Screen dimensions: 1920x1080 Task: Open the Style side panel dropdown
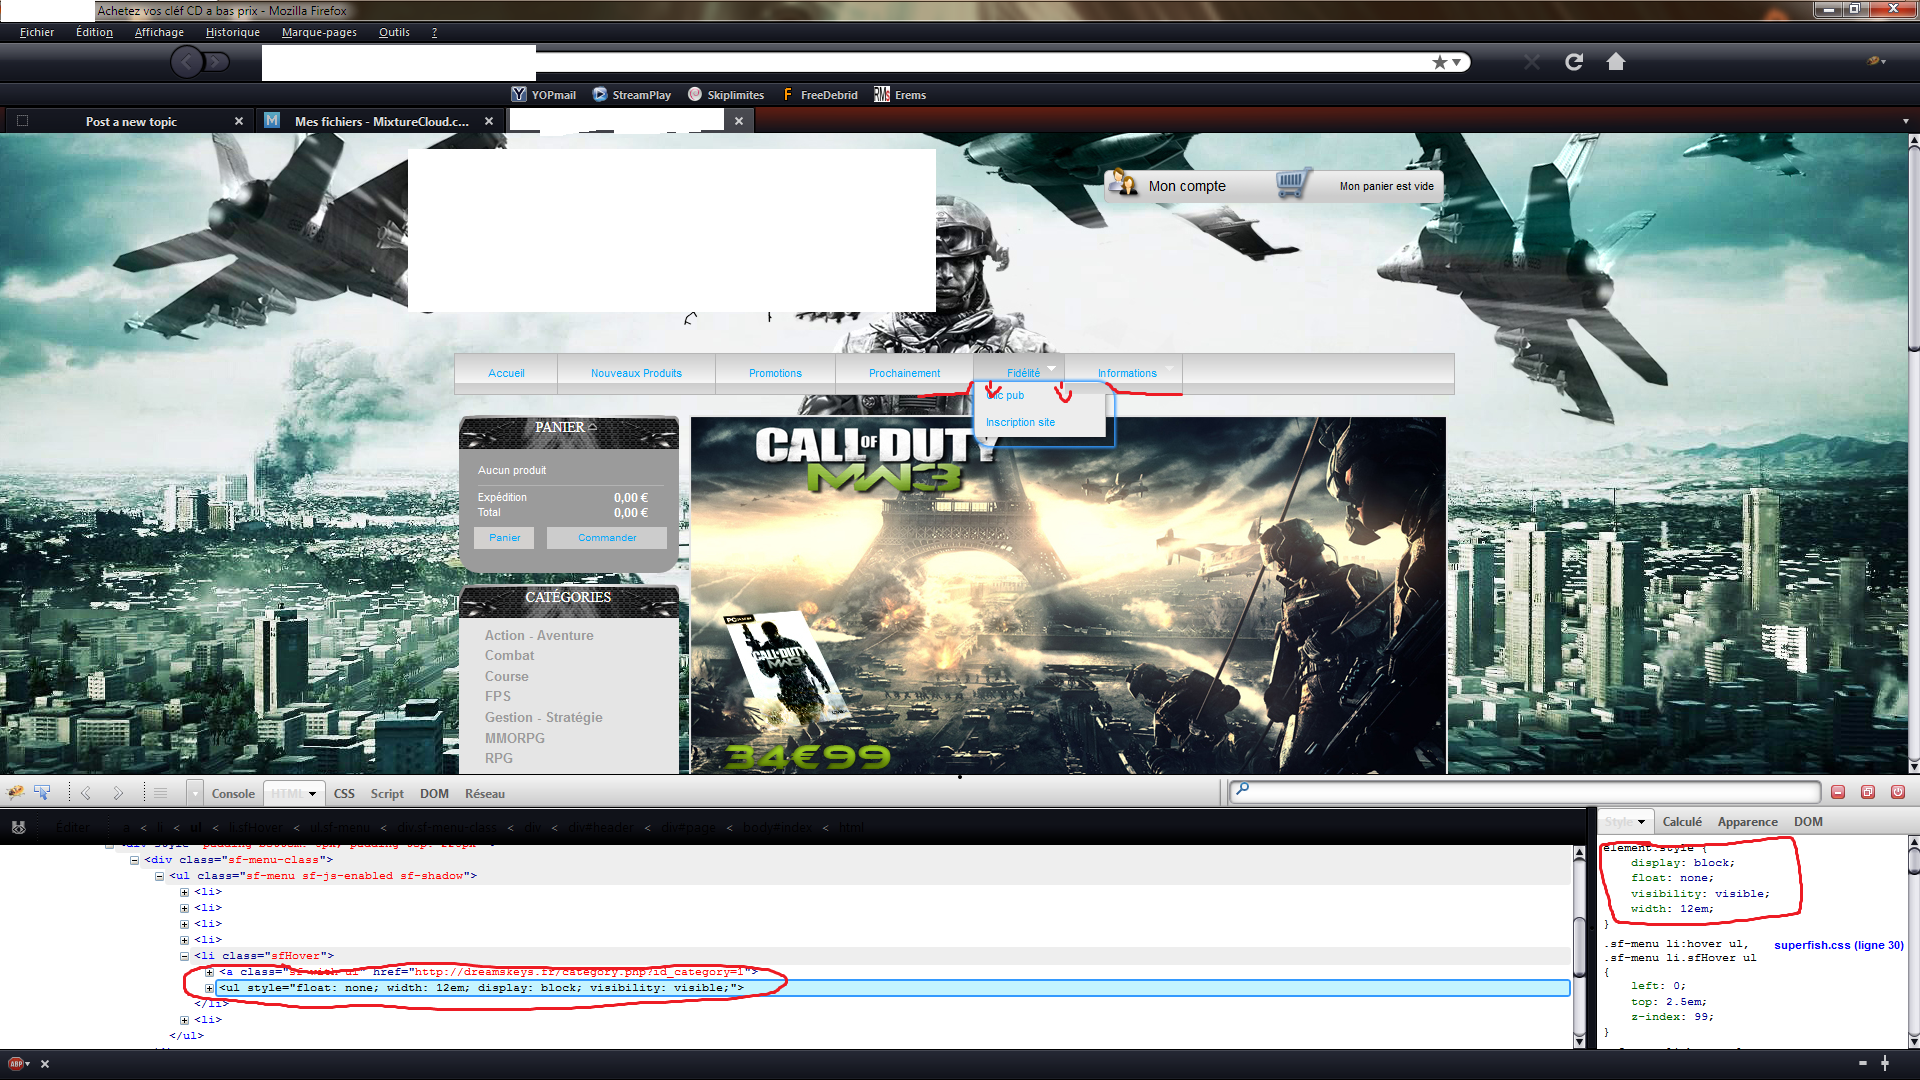1641,822
